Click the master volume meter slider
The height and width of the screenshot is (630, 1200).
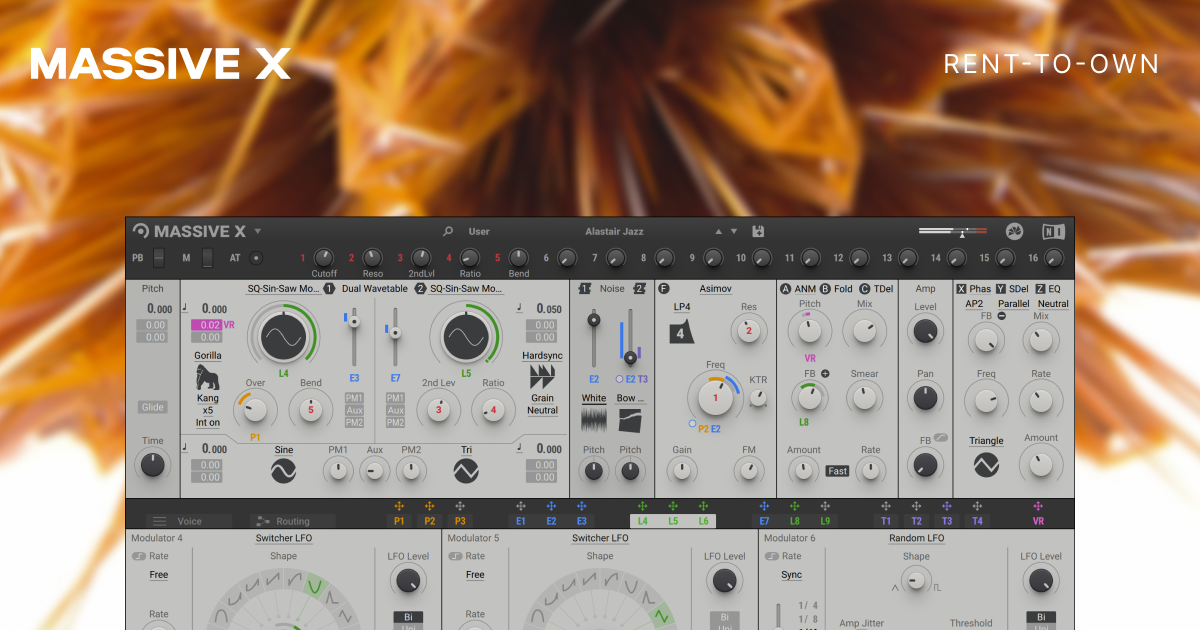coord(951,232)
